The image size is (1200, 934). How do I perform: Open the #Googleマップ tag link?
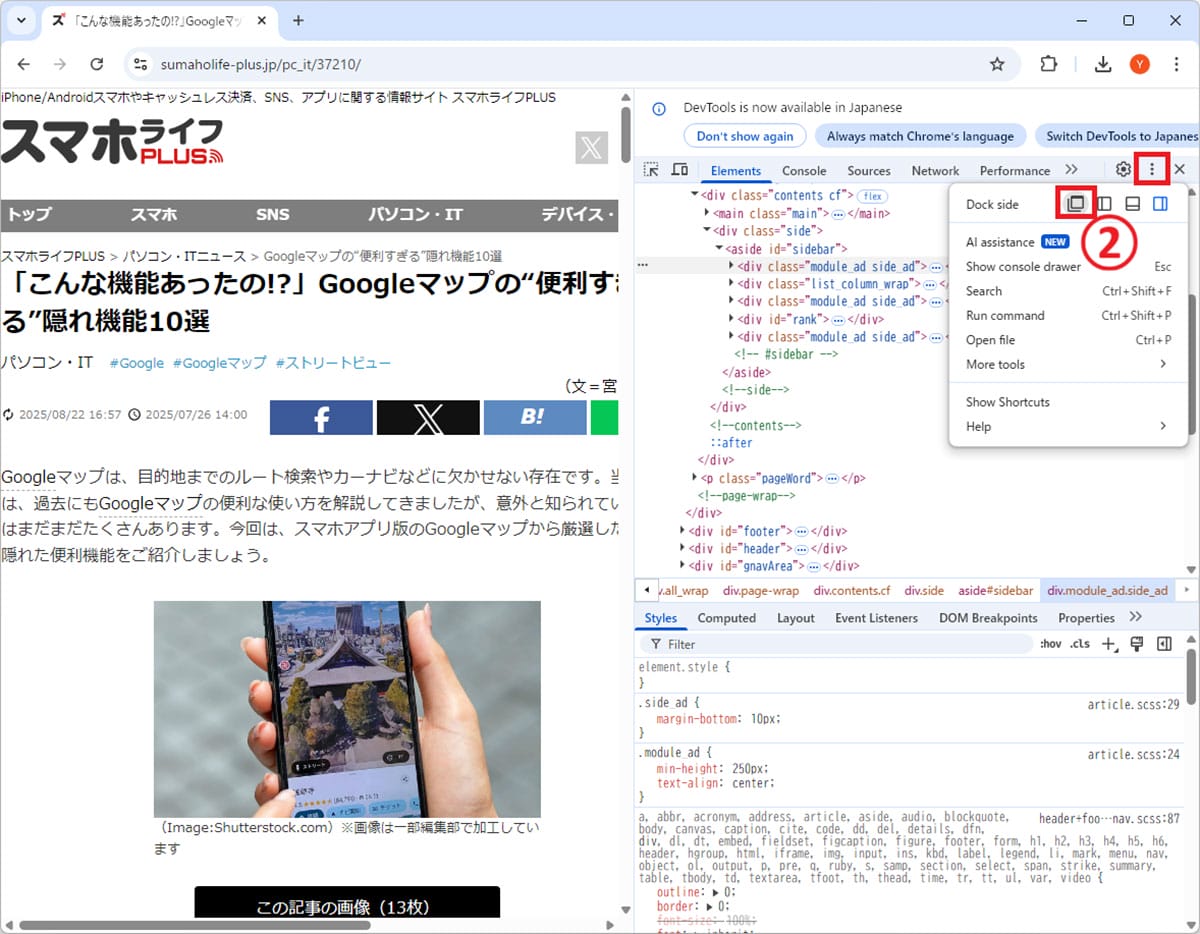click(219, 363)
